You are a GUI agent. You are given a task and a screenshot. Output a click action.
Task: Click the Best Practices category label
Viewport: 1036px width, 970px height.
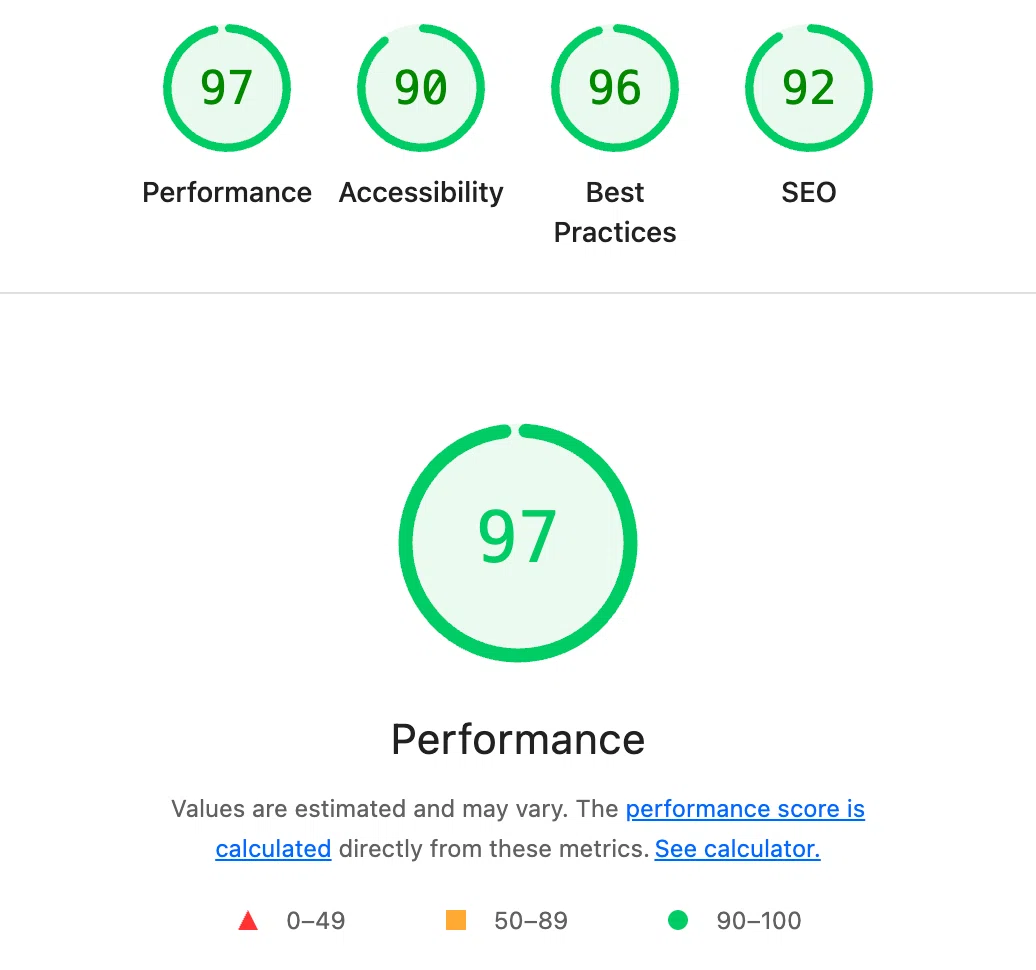coord(614,212)
